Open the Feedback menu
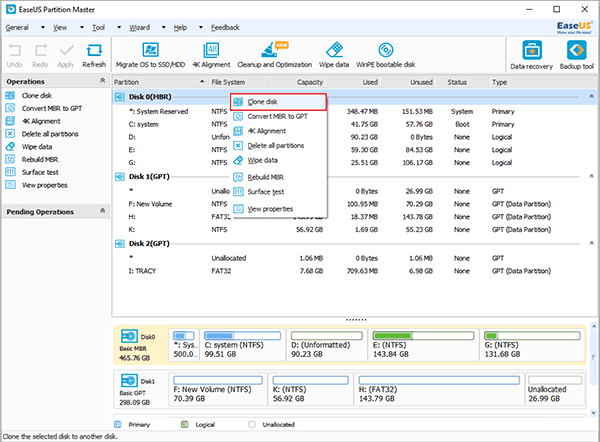The height and width of the screenshot is (442, 600). pyautogui.click(x=225, y=28)
